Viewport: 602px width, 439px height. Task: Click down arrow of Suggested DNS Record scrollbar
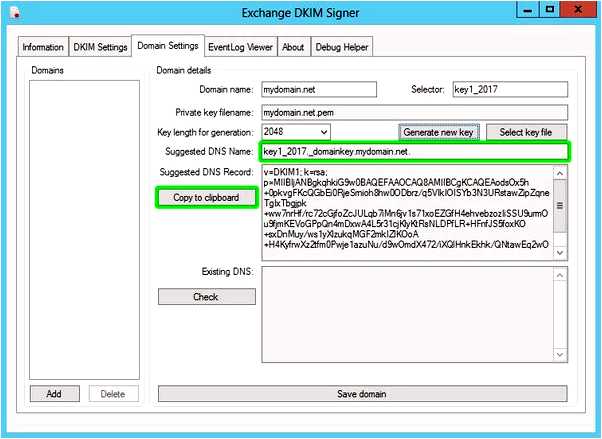coord(560,253)
